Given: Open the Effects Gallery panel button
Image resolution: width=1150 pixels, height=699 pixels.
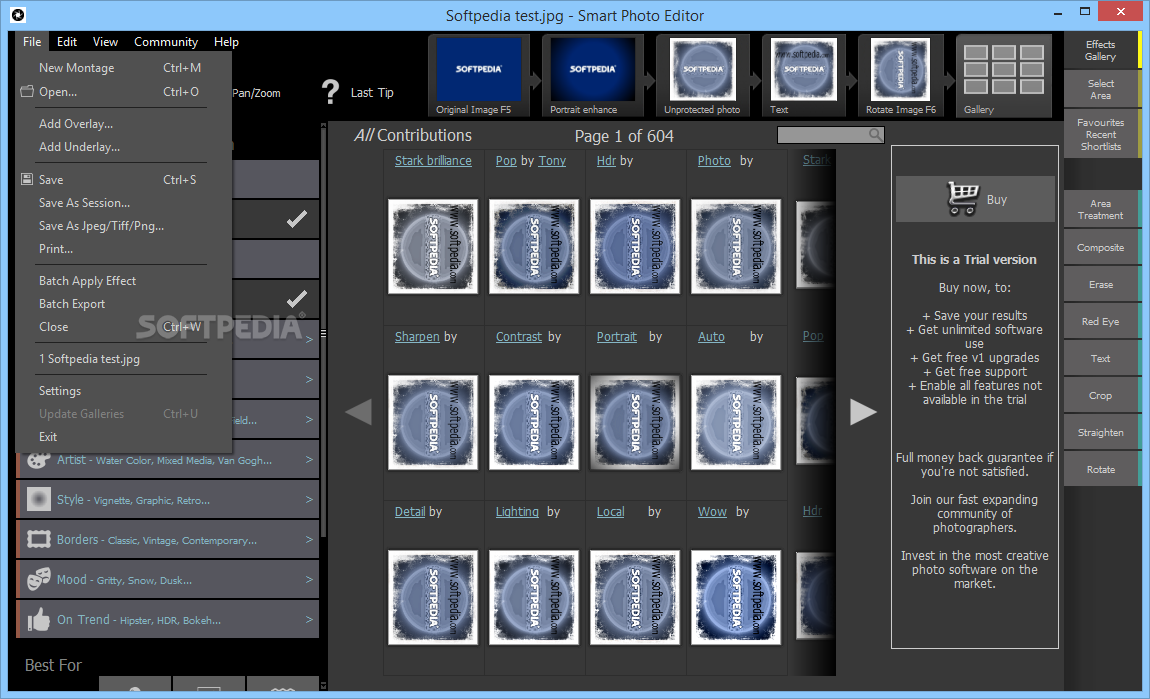Looking at the screenshot, I should click(1101, 51).
